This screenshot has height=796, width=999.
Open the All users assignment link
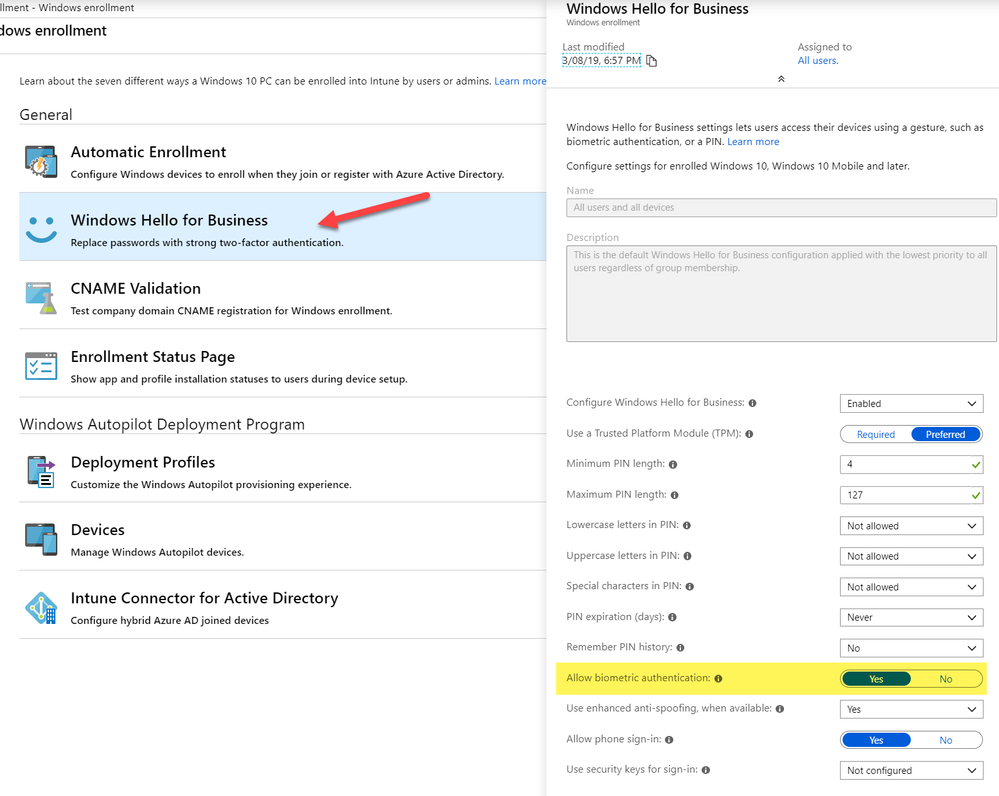pos(817,61)
